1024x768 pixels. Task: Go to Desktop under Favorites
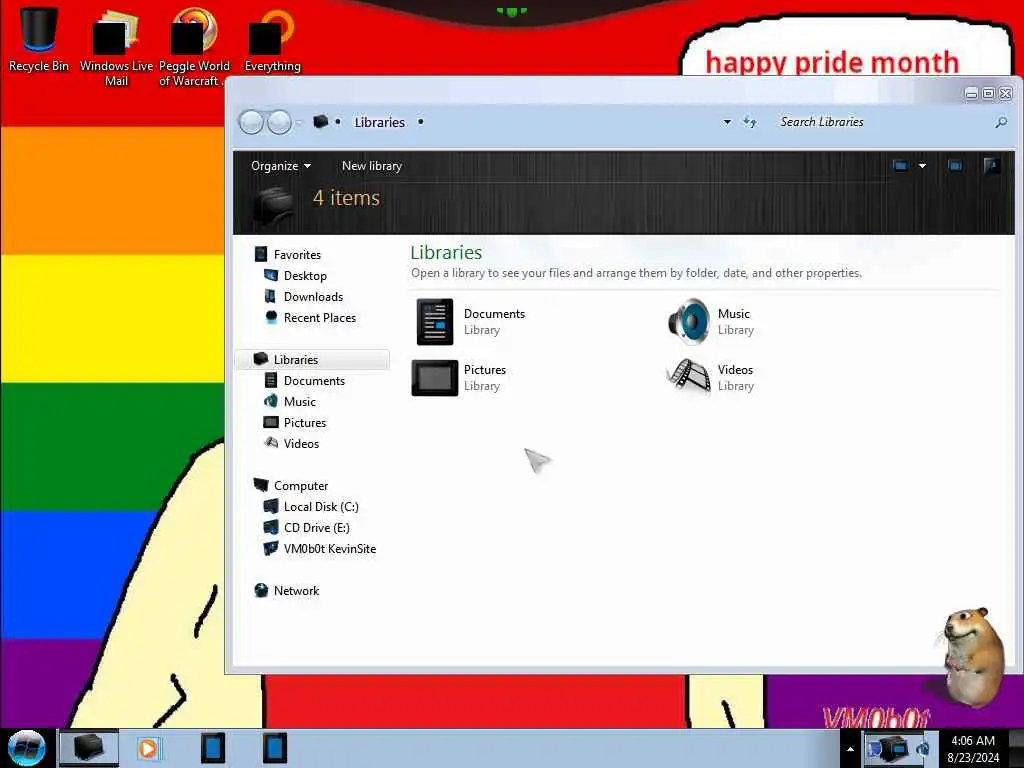(x=295, y=276)
